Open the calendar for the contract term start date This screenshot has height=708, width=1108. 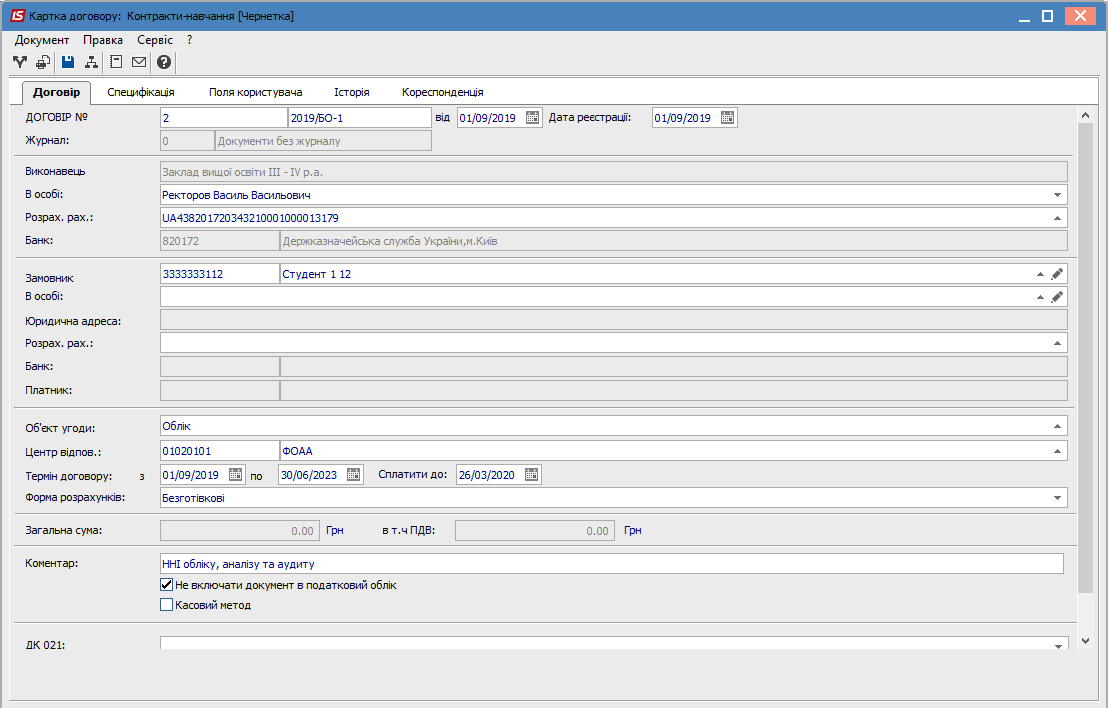tap(236, 475)
